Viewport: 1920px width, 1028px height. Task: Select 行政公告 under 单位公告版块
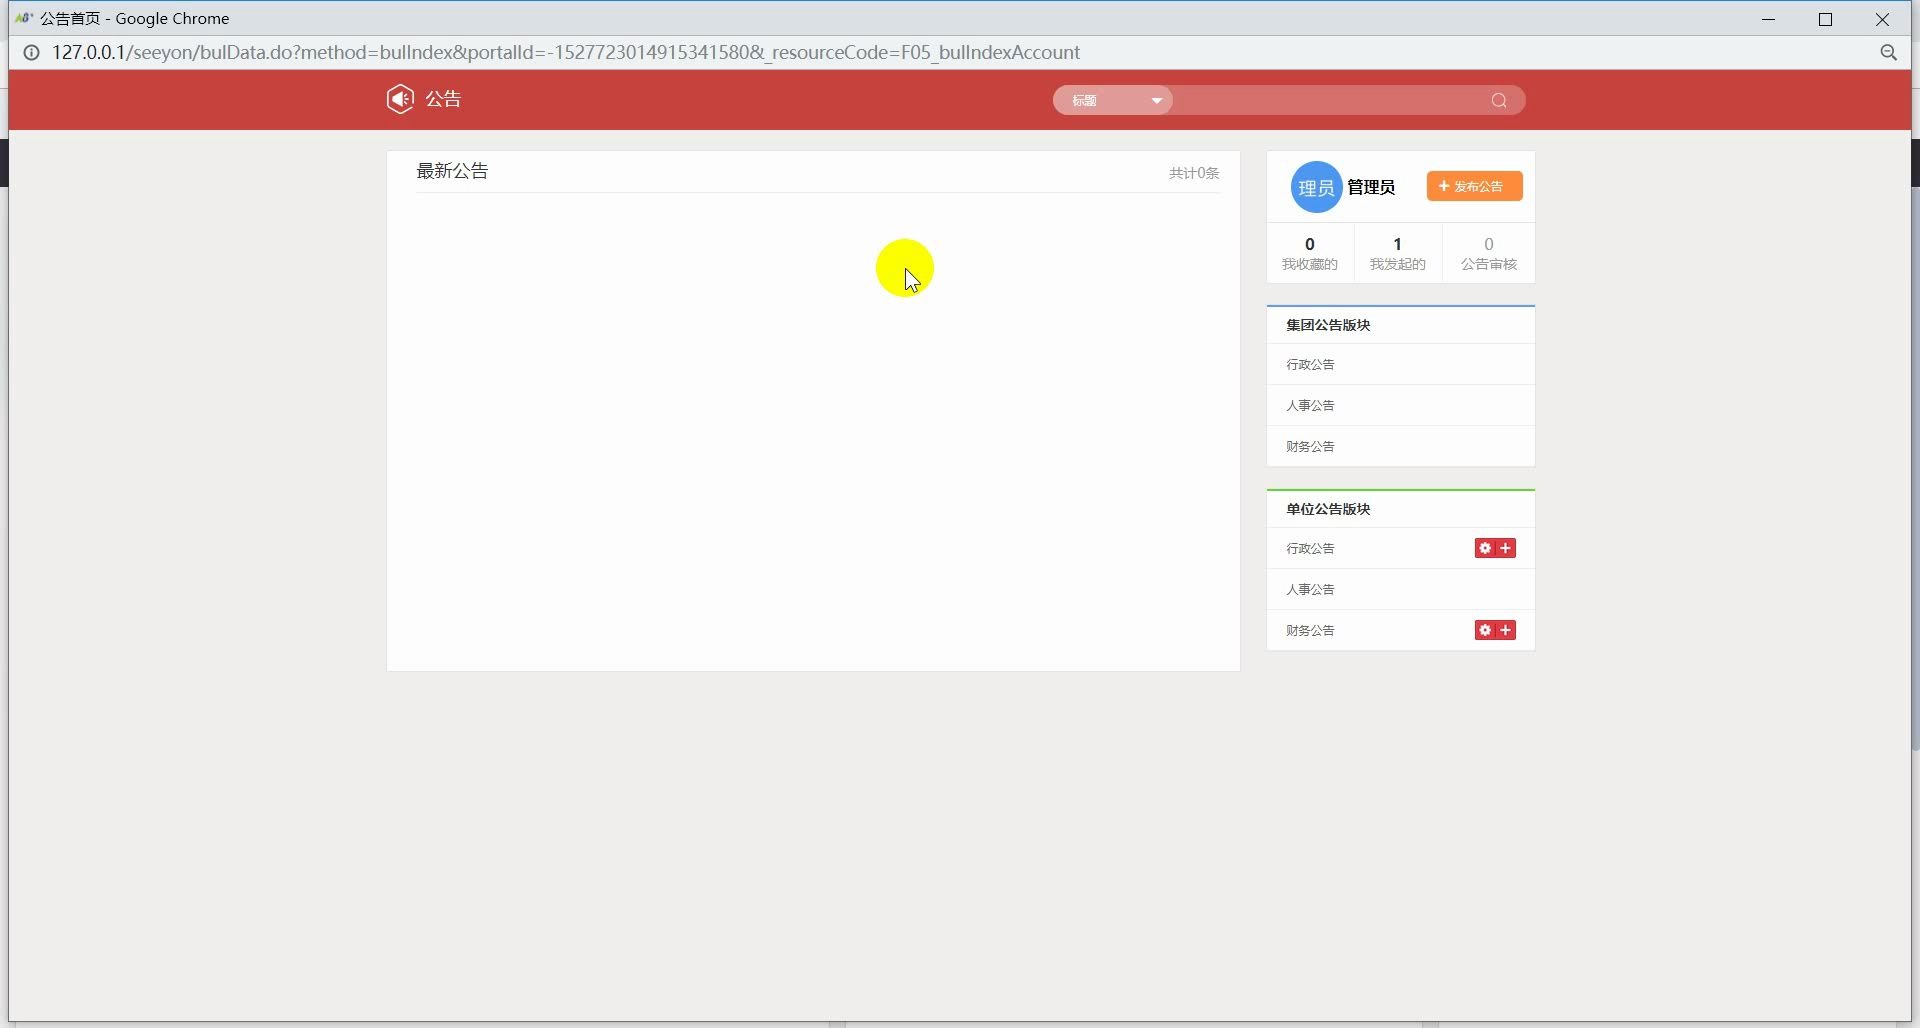[1310, 548]
